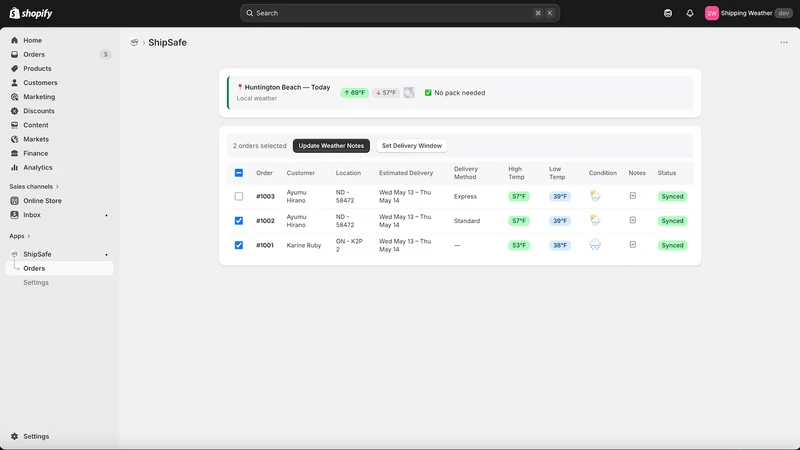This screenshot has height=450, width=800.
Task: Click the dev badge in top bar
Action: [784, 13]
